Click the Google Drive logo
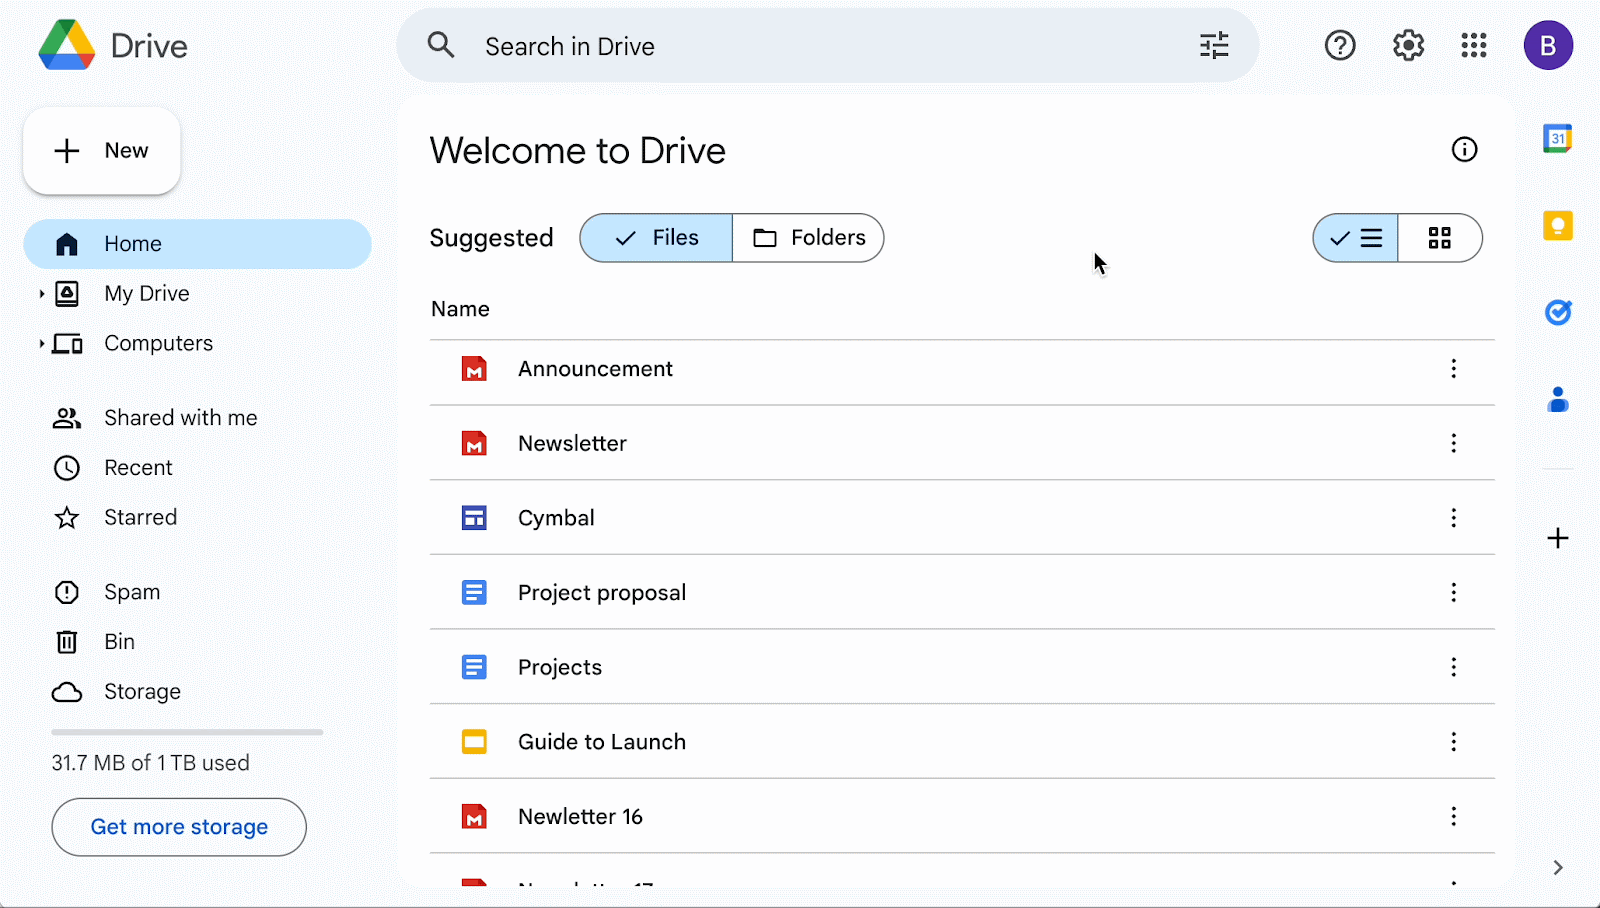1600x908 pixels. [111, 45]
